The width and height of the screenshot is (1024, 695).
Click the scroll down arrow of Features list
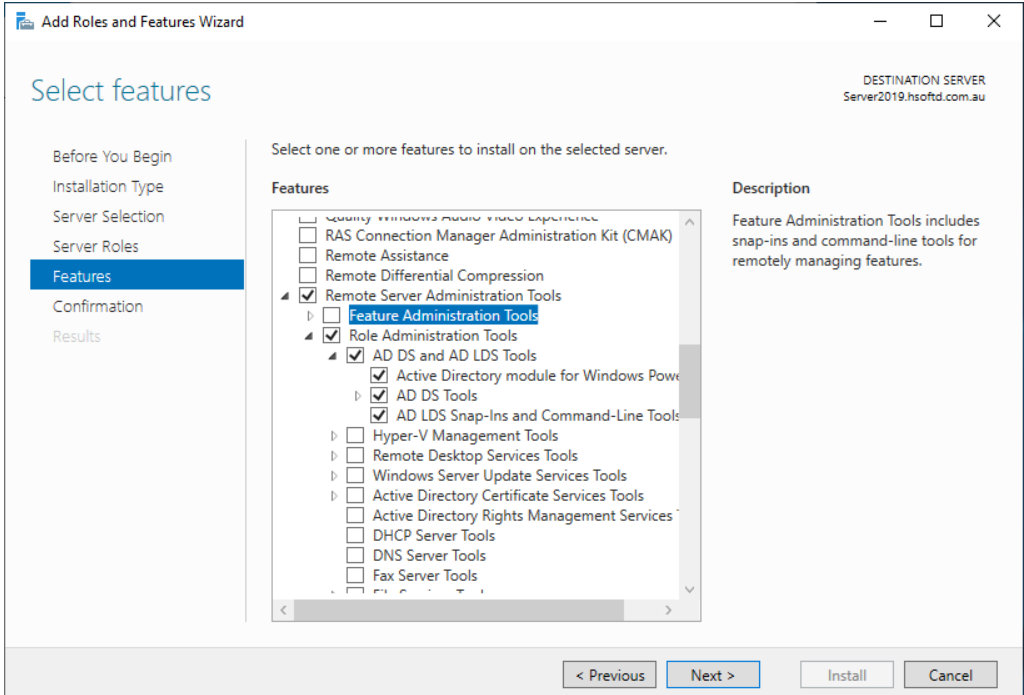click(690, 589)
